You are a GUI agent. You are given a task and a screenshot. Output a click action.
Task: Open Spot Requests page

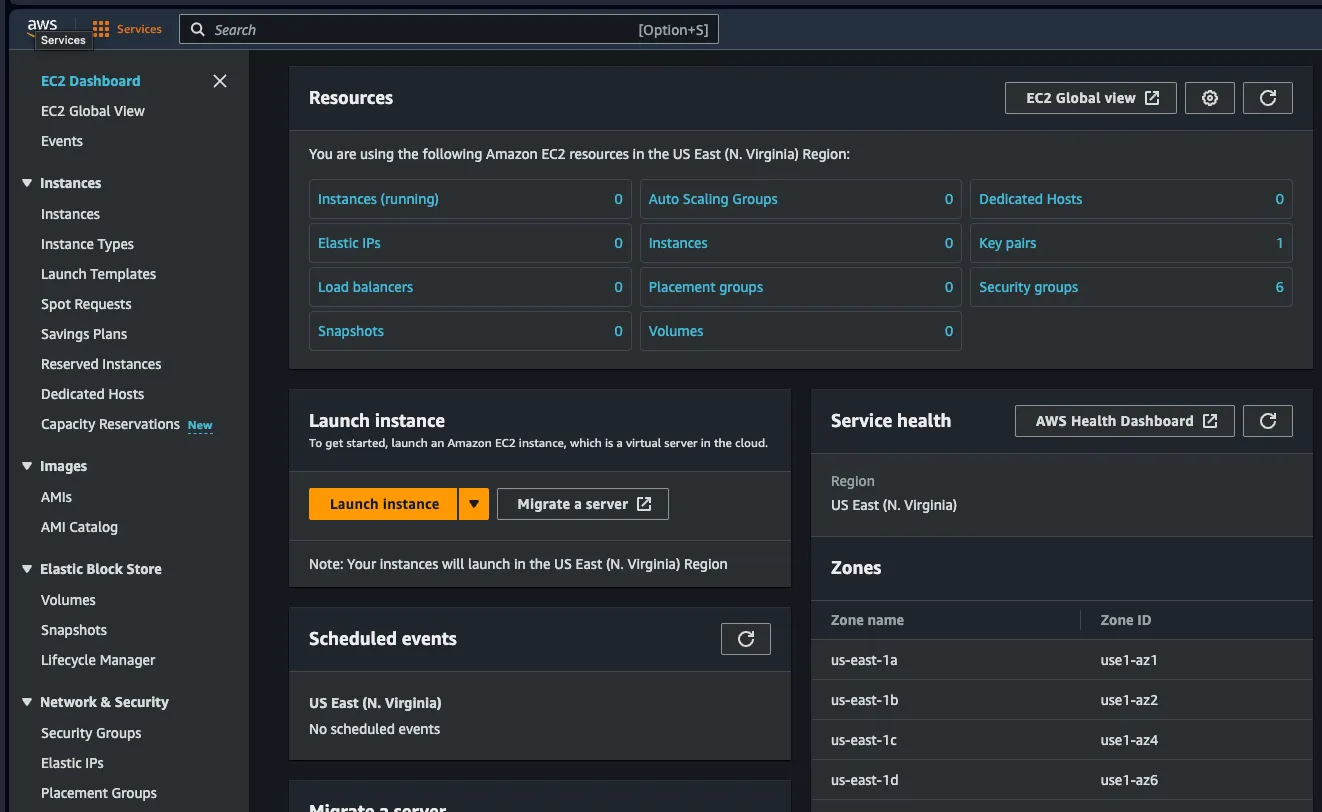pyautogui.click(x=86, y=304)
